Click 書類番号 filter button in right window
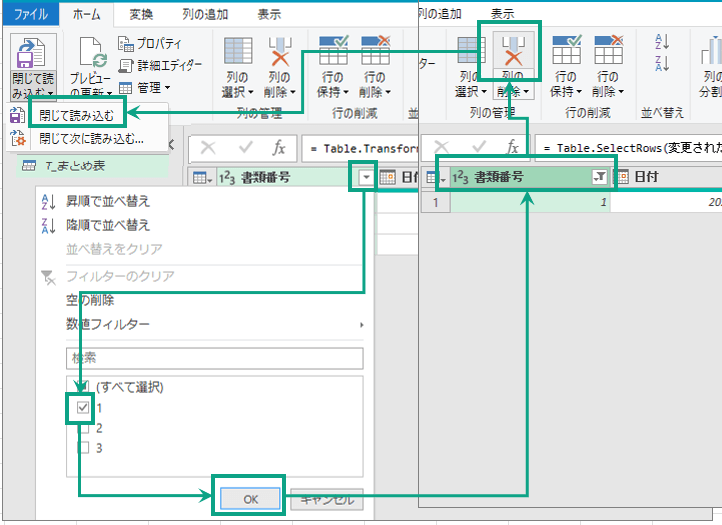 click(599, 176)
